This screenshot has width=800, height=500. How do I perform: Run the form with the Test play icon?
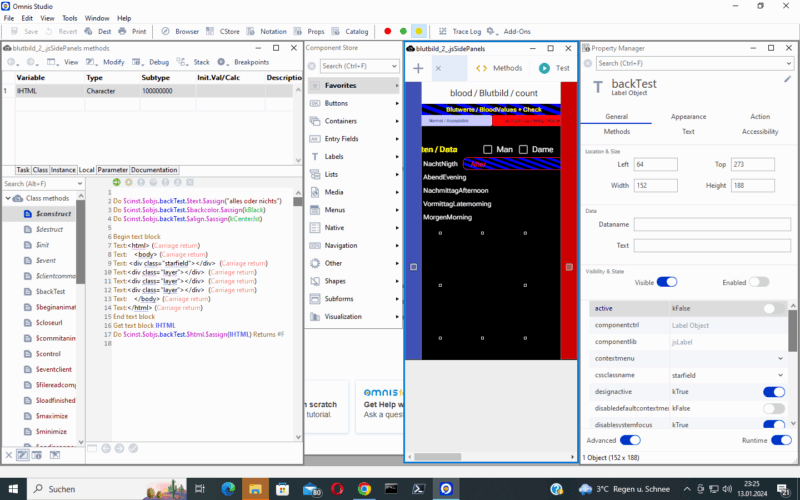tap(544, 68)
